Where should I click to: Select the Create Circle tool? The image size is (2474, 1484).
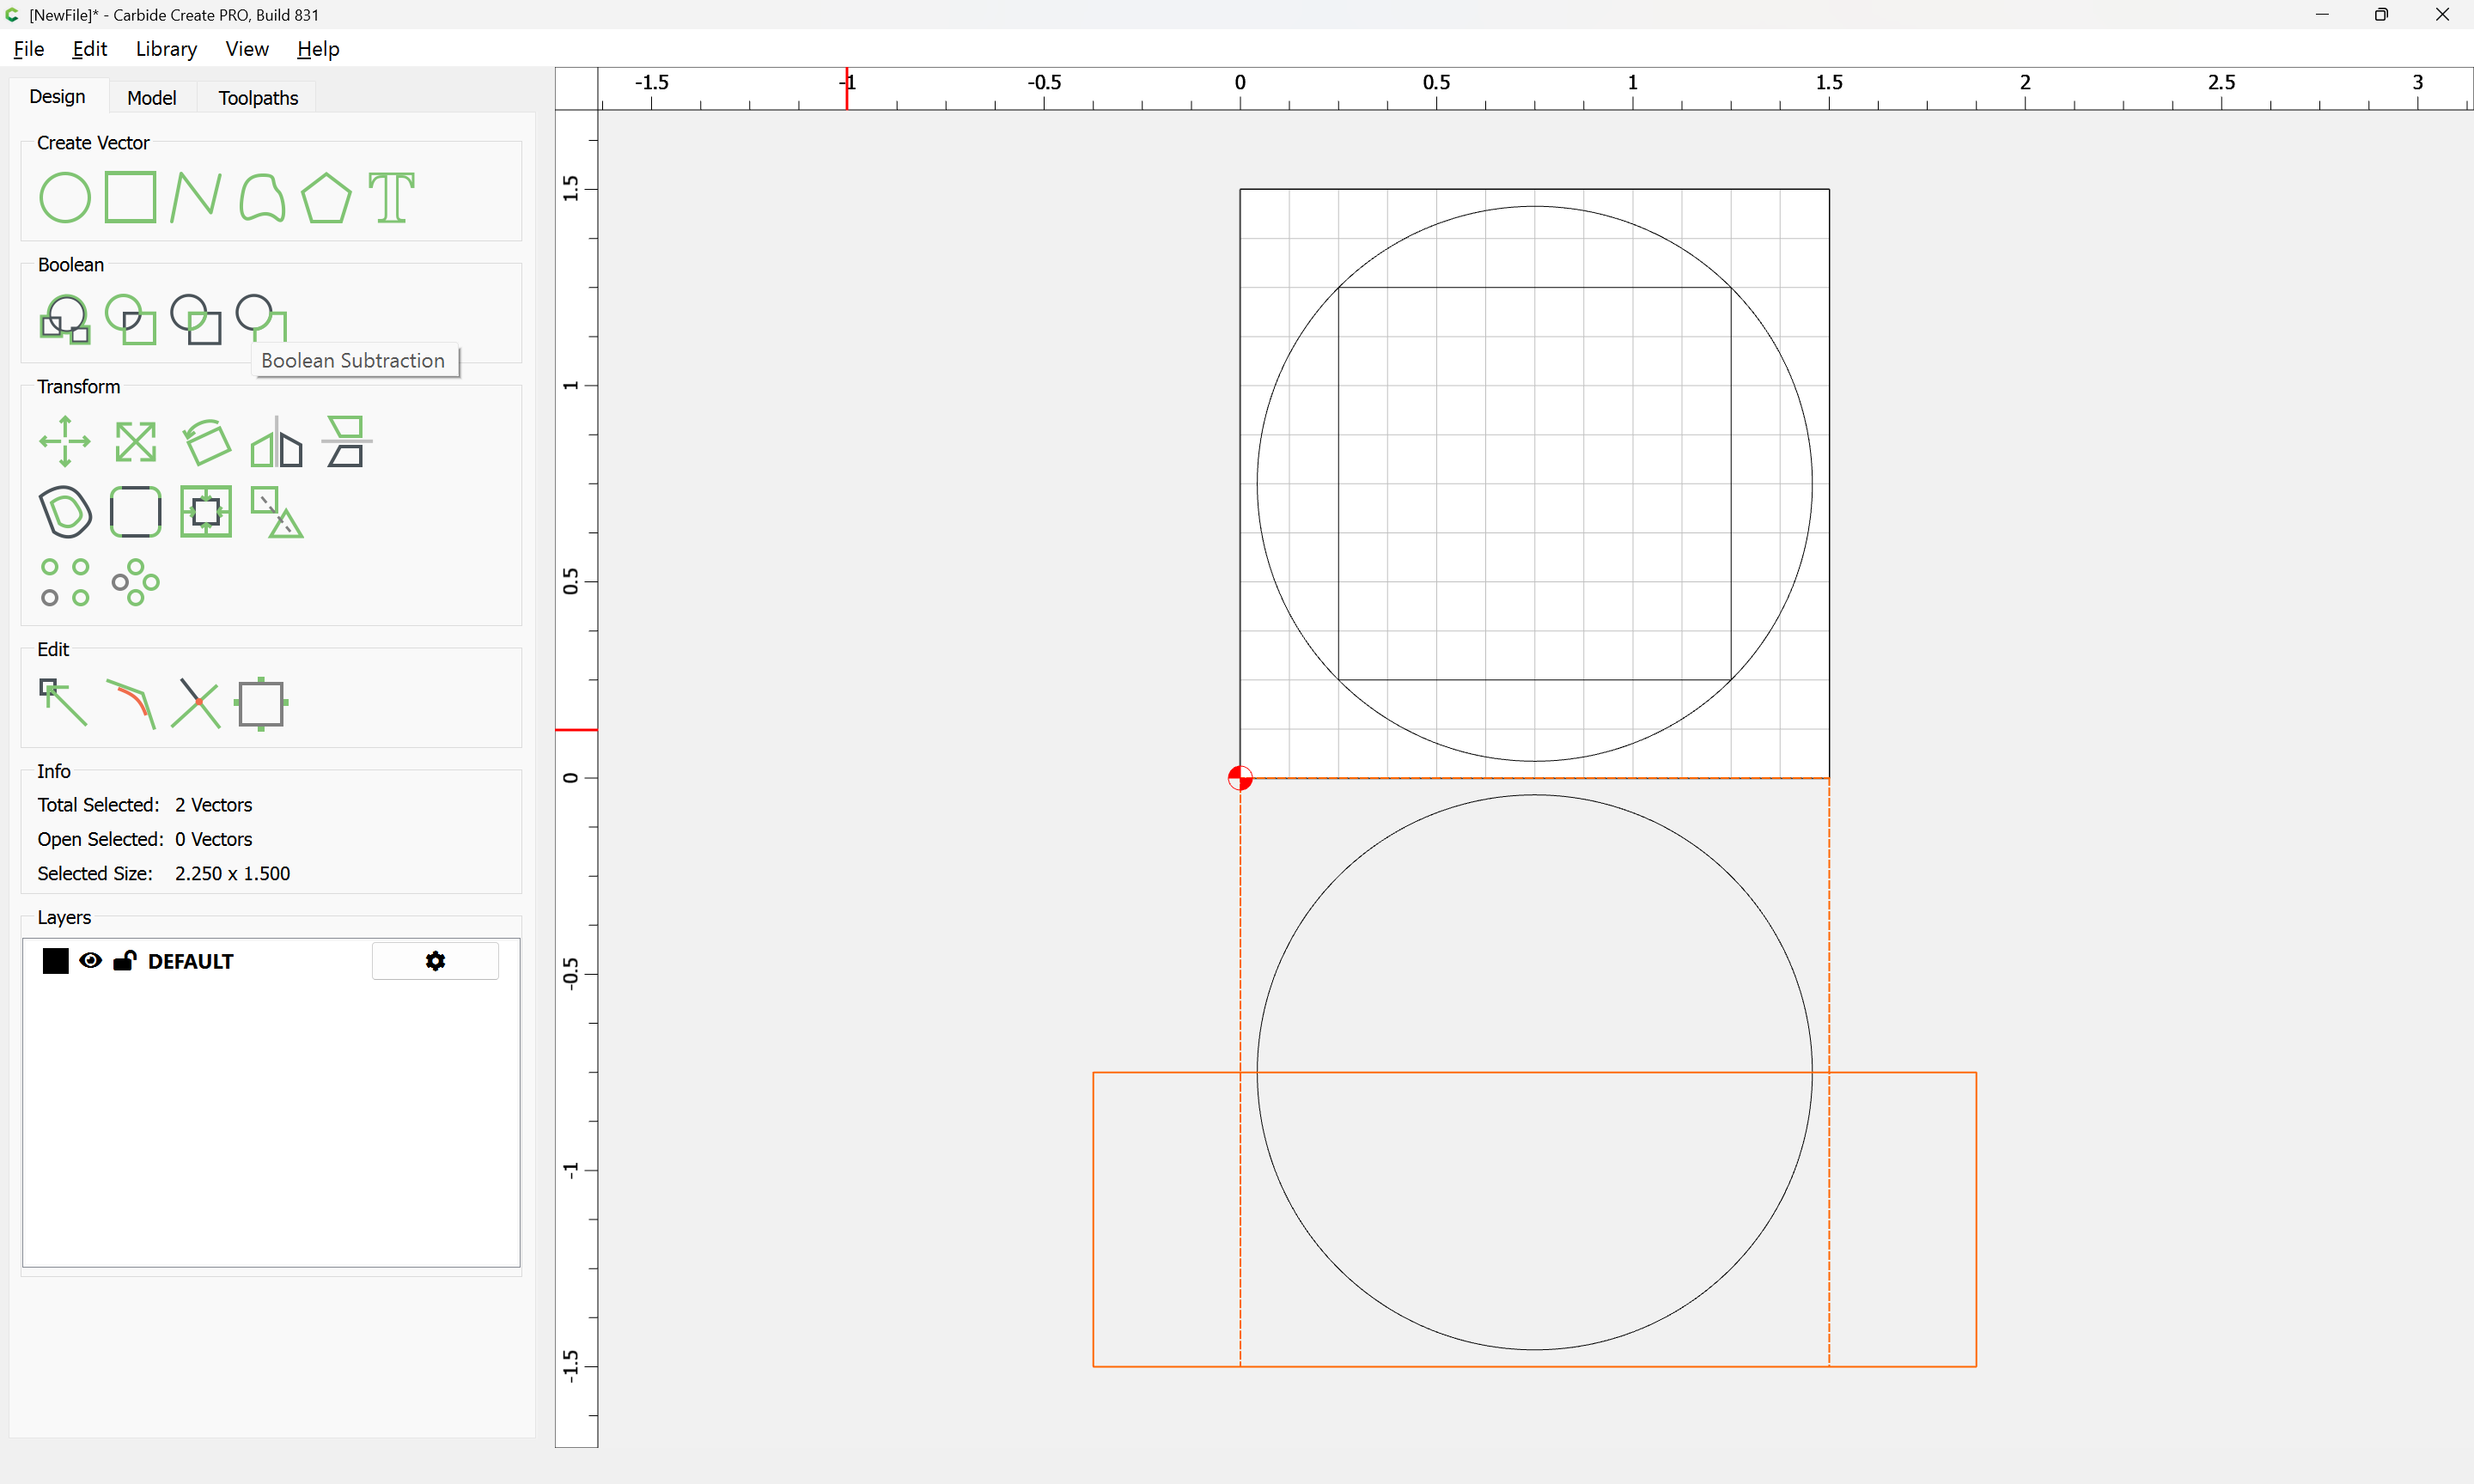pos(64,197)
